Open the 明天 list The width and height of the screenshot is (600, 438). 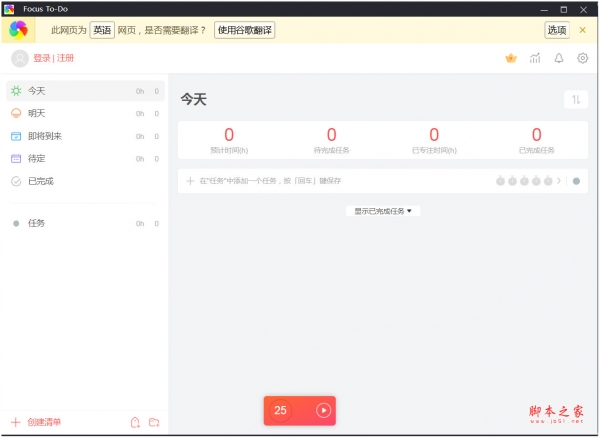pos(85,114)
